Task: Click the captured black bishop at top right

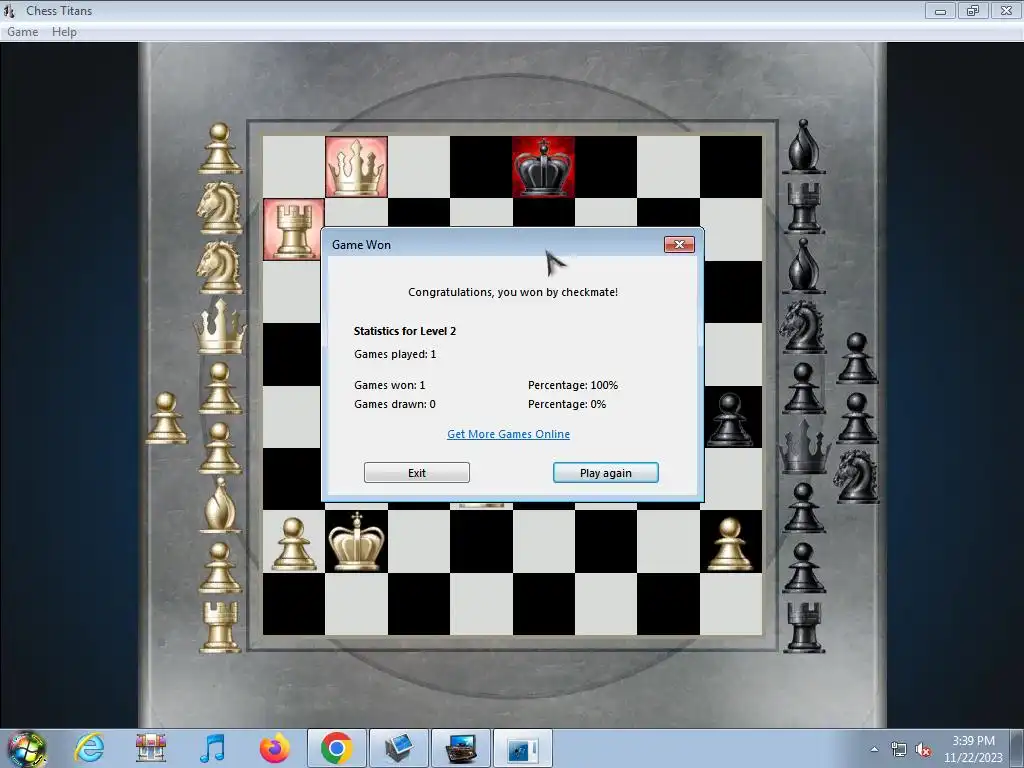Action: pyautogui.click(x=803, y=147)
